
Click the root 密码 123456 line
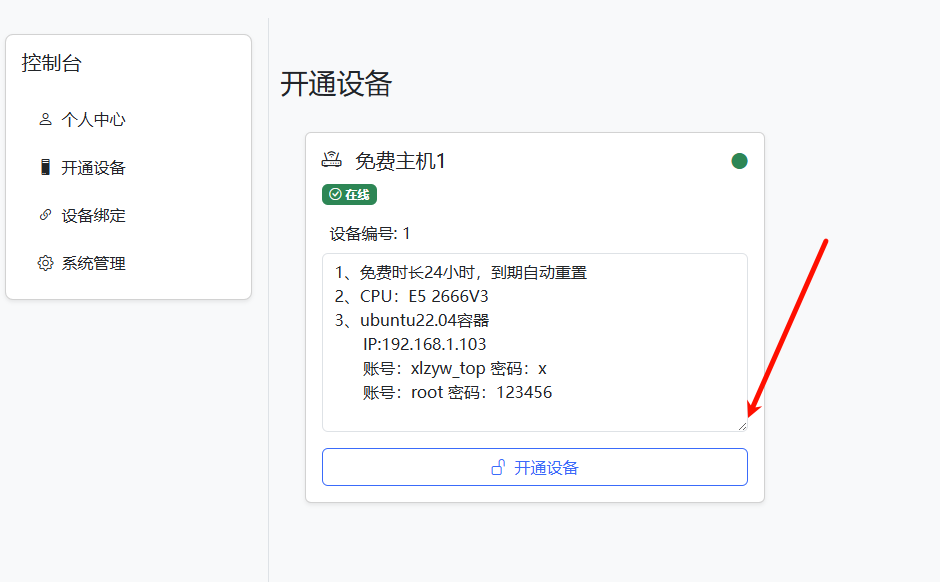point(457,393)
